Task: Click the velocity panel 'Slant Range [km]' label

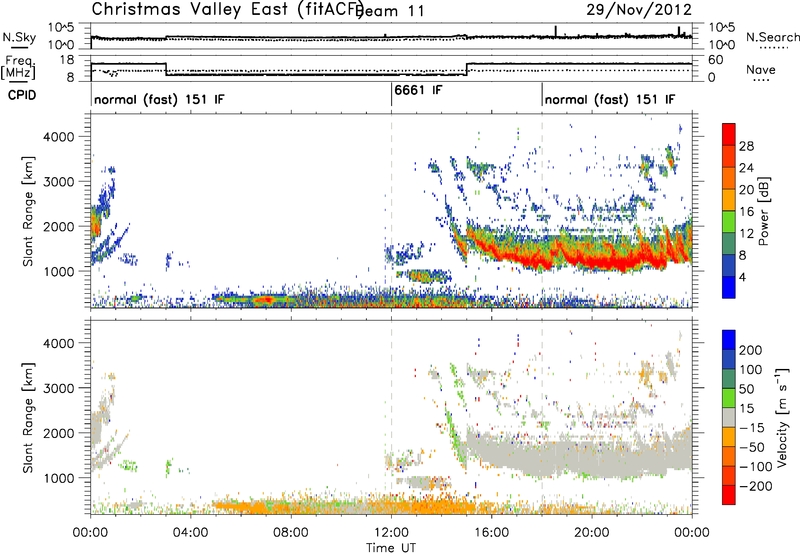Action: [x=28, y=417]
